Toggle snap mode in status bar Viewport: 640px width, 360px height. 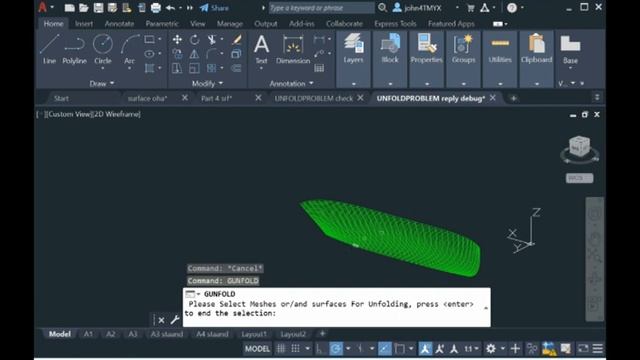click(x=296, y=349)
